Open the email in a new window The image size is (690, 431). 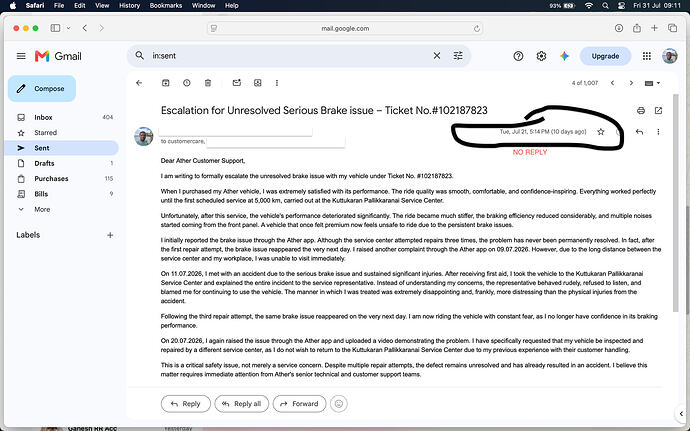[658, 111]
